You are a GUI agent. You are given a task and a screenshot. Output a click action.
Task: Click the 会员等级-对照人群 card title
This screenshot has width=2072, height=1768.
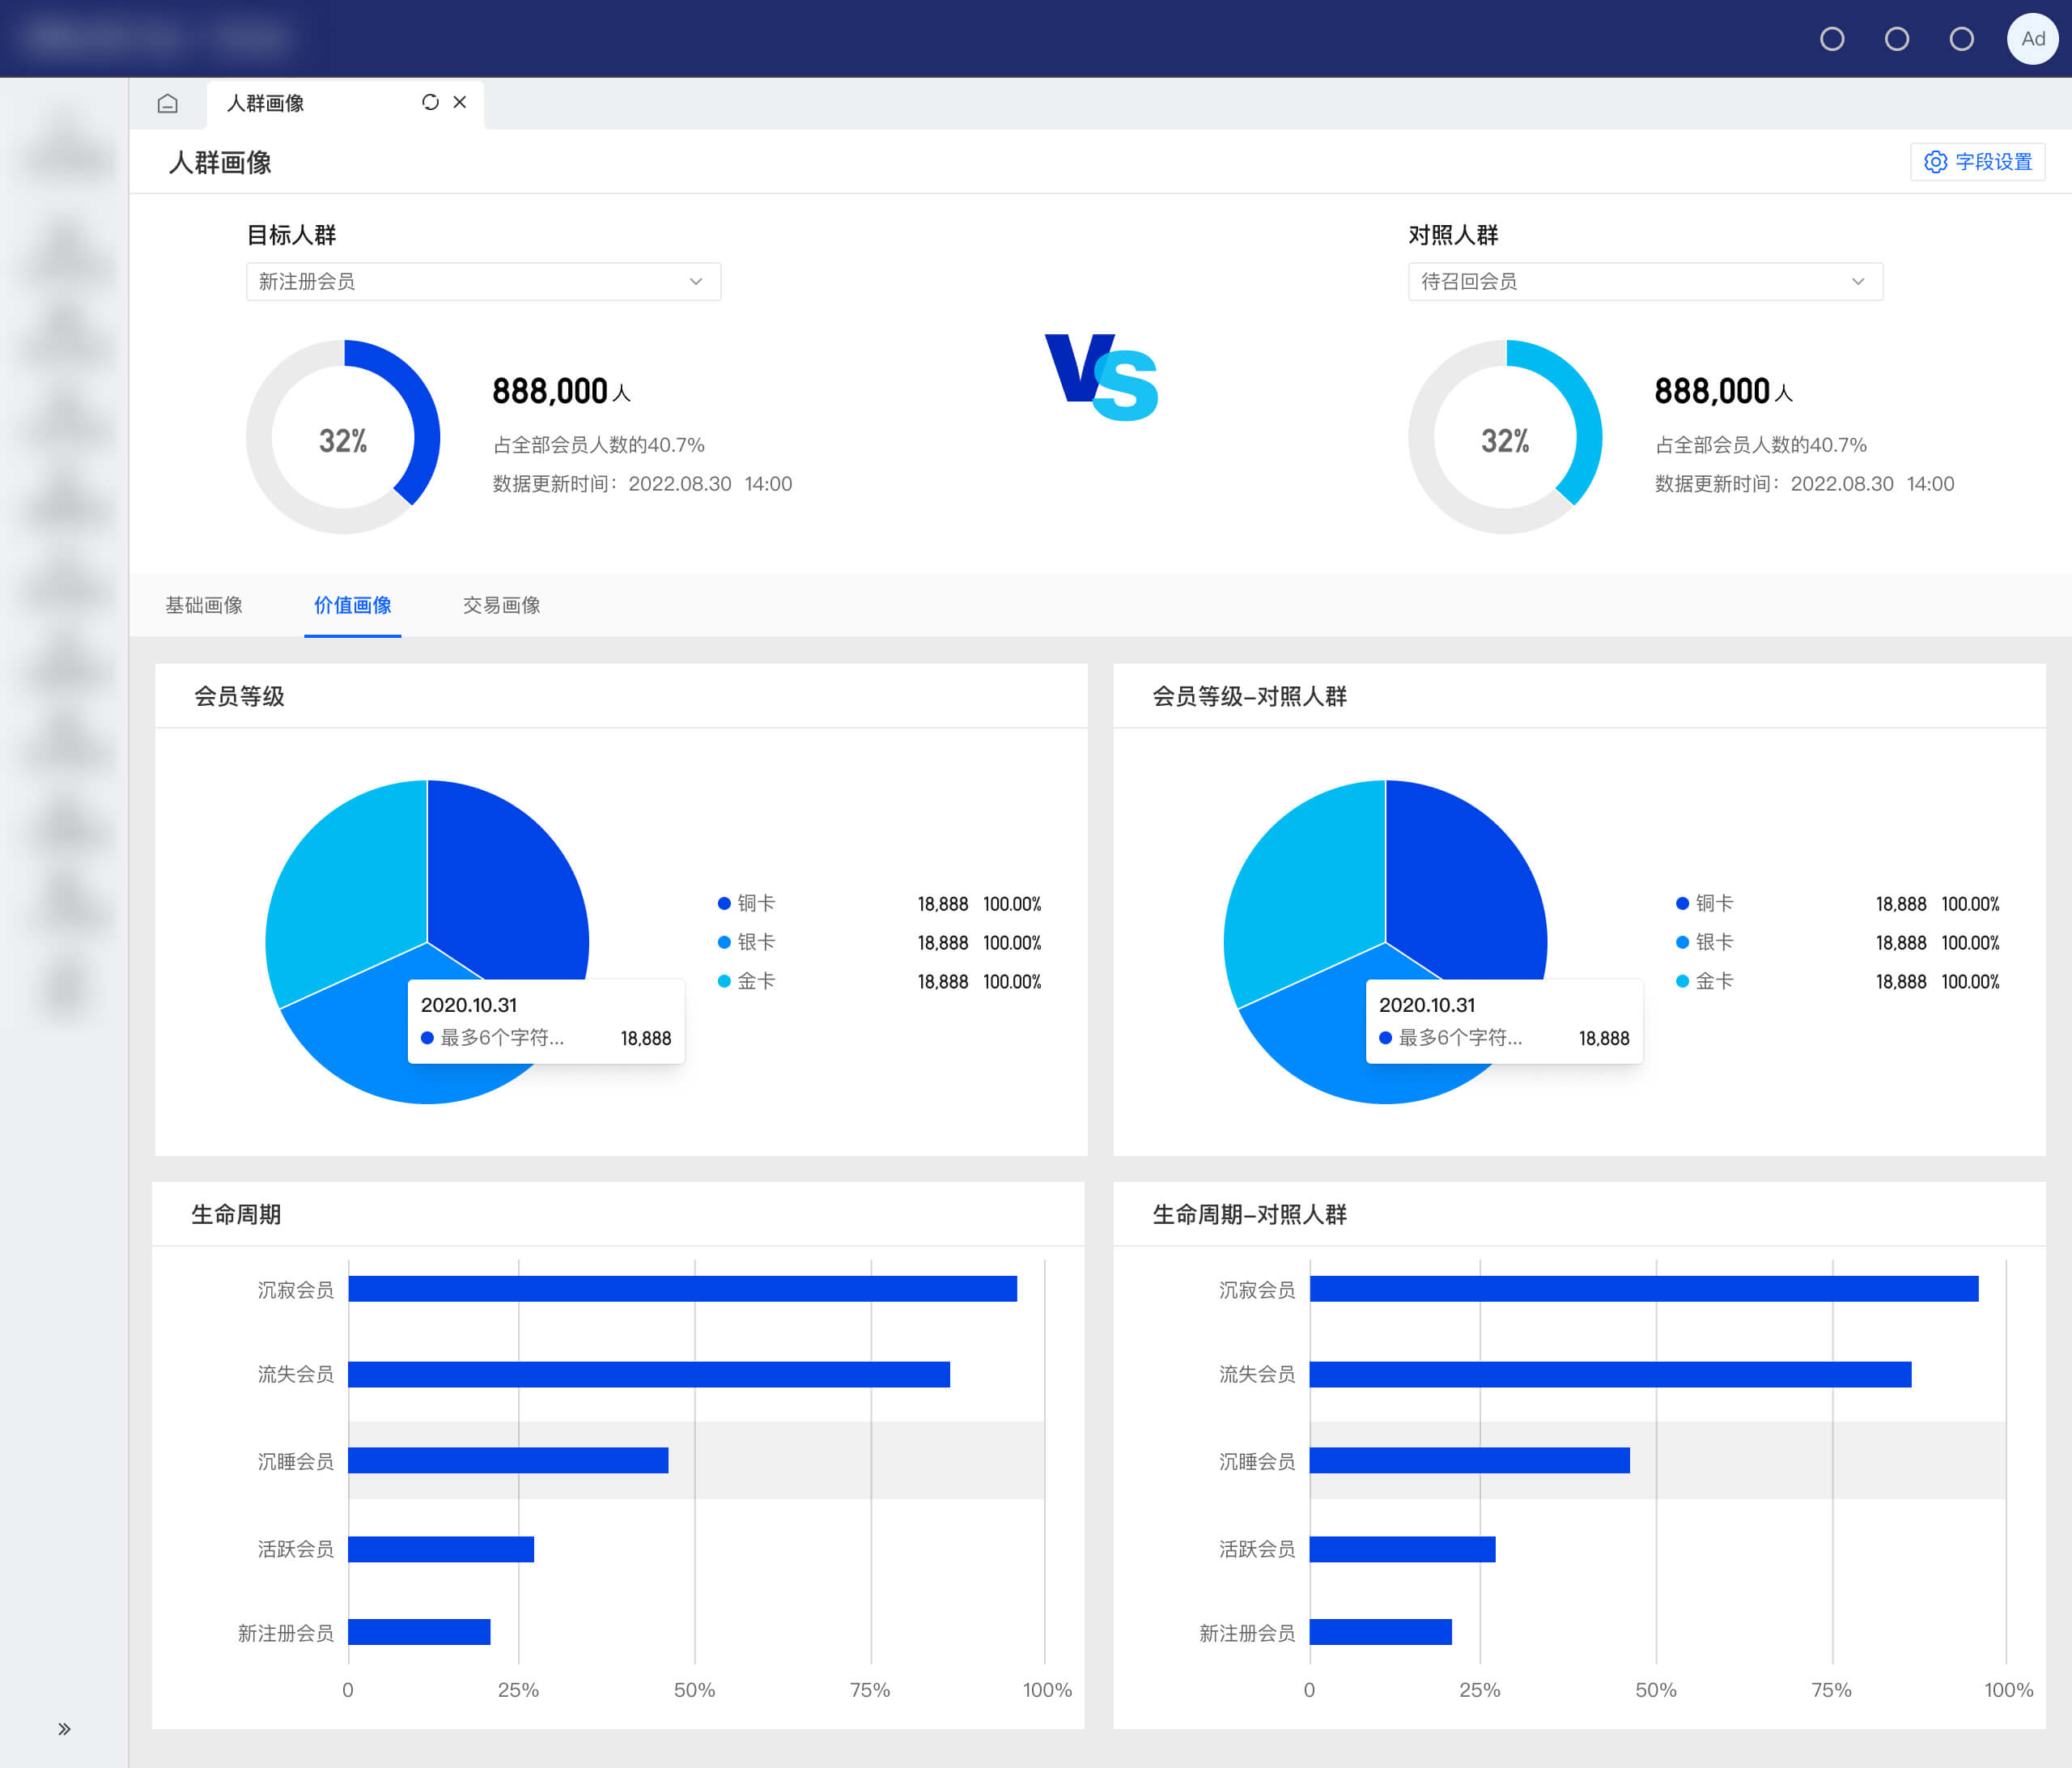1249,696
